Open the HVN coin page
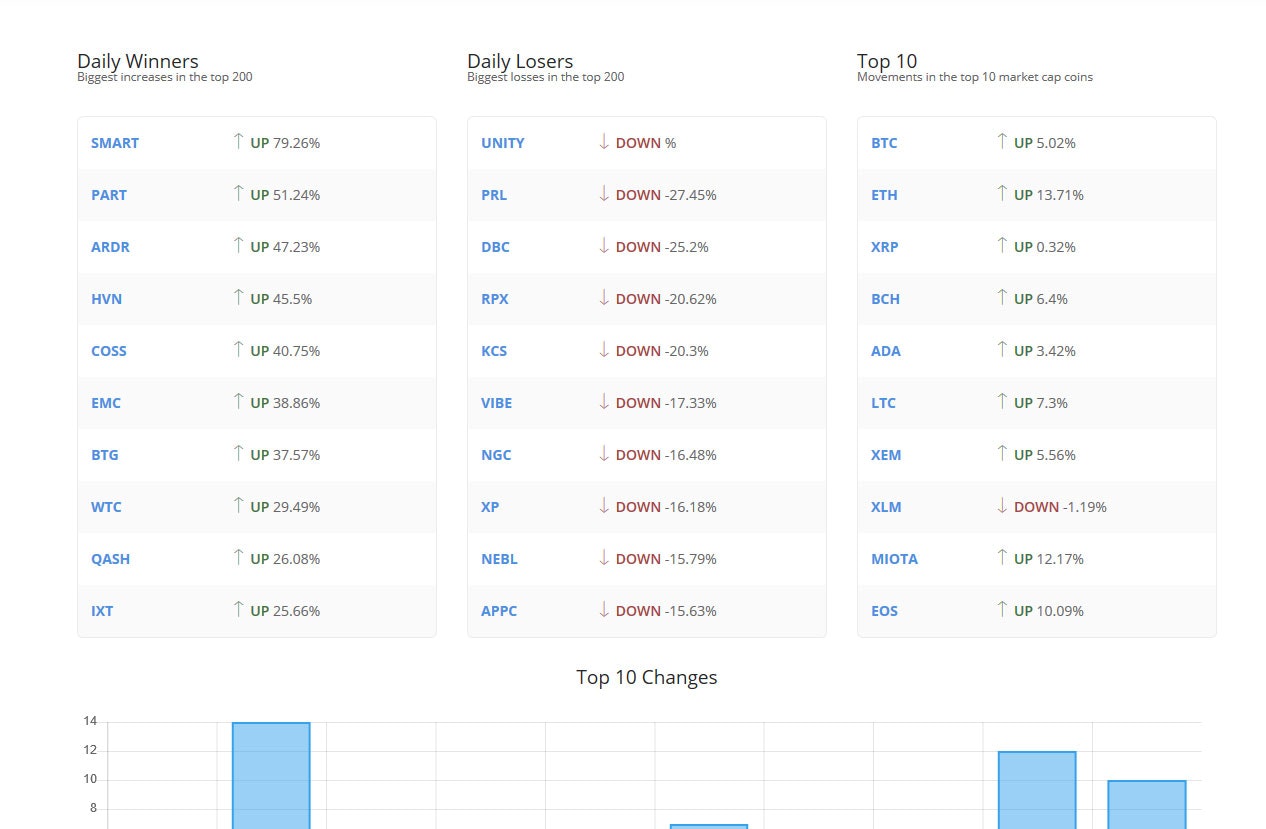This screenshot has width=1266, height=829. (106, 299)
